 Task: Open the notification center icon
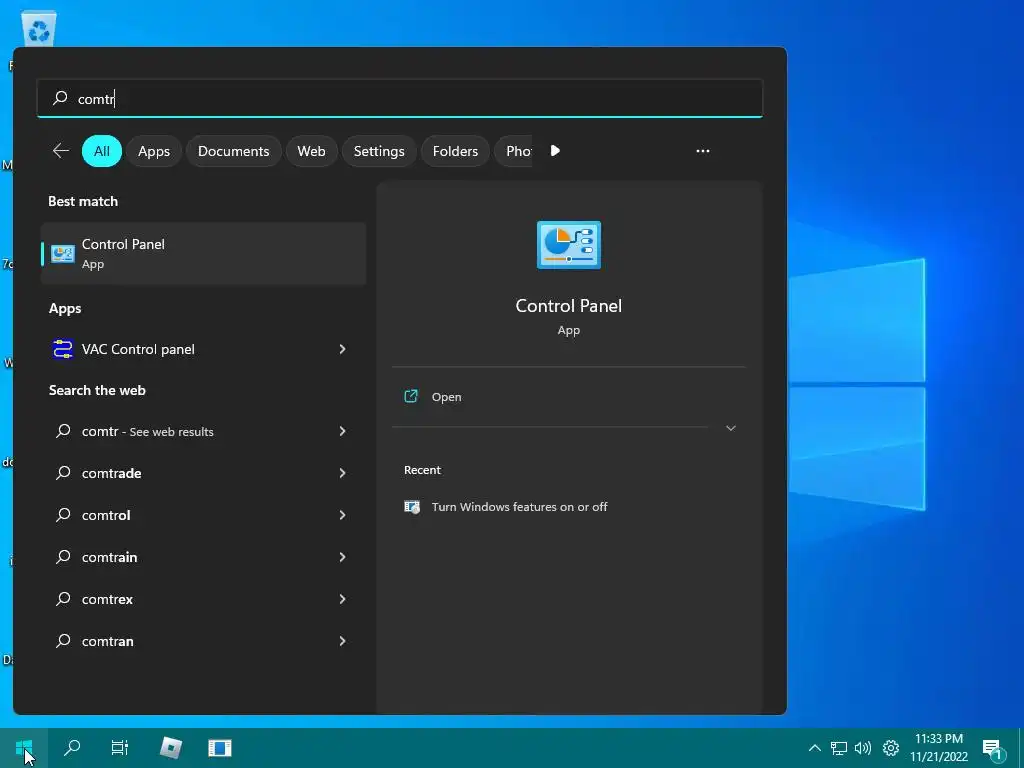[993, 749]
